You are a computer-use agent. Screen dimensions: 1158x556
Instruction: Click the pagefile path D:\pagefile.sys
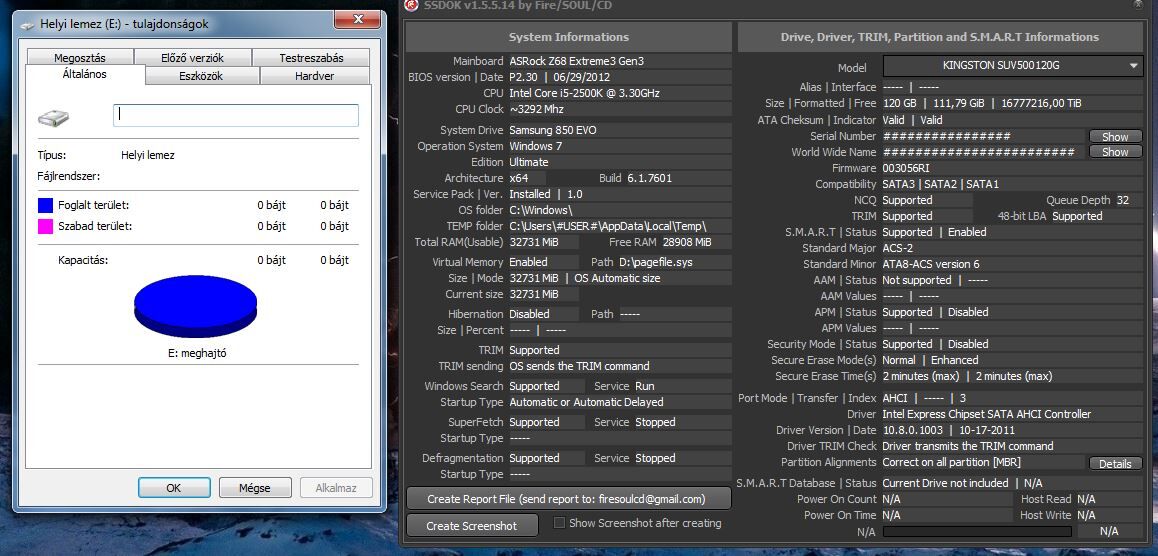pos(656,262)
